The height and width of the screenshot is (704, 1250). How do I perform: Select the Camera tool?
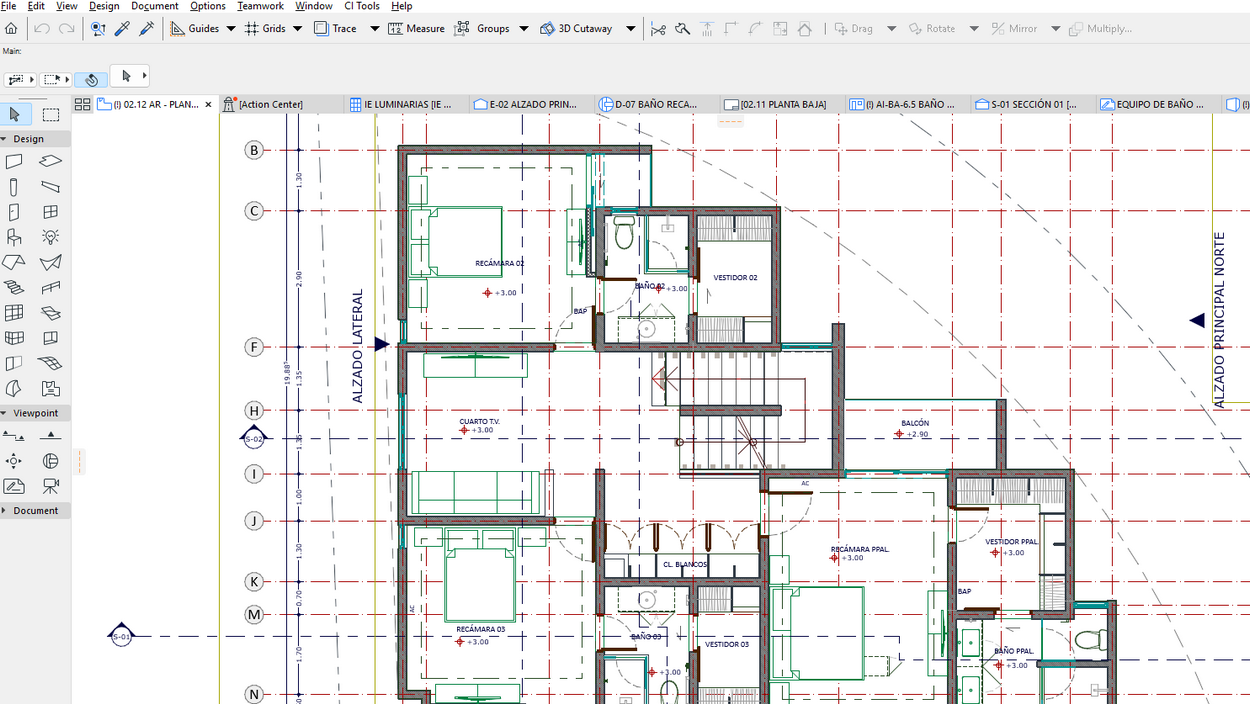[x=50, y=486]
